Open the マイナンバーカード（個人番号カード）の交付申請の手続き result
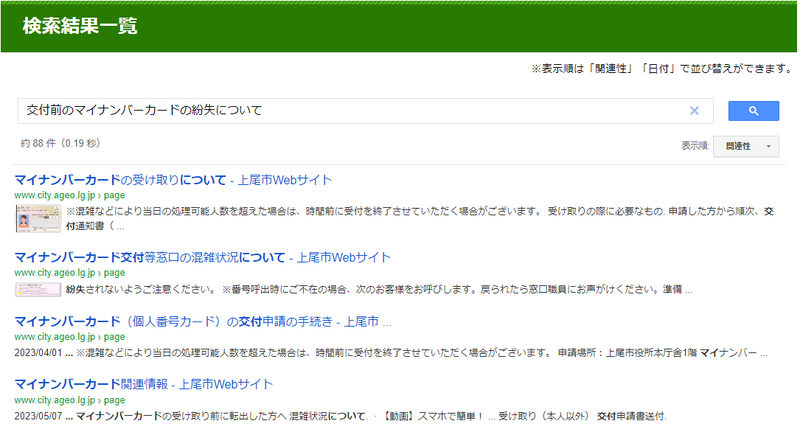This screenshot has width=800, height=432. click(x=202, y=321)
